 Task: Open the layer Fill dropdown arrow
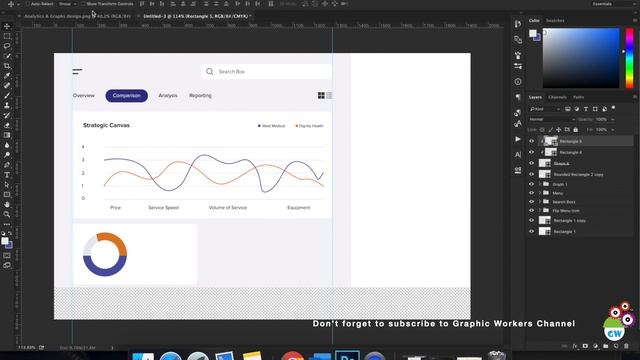(613, 130)
